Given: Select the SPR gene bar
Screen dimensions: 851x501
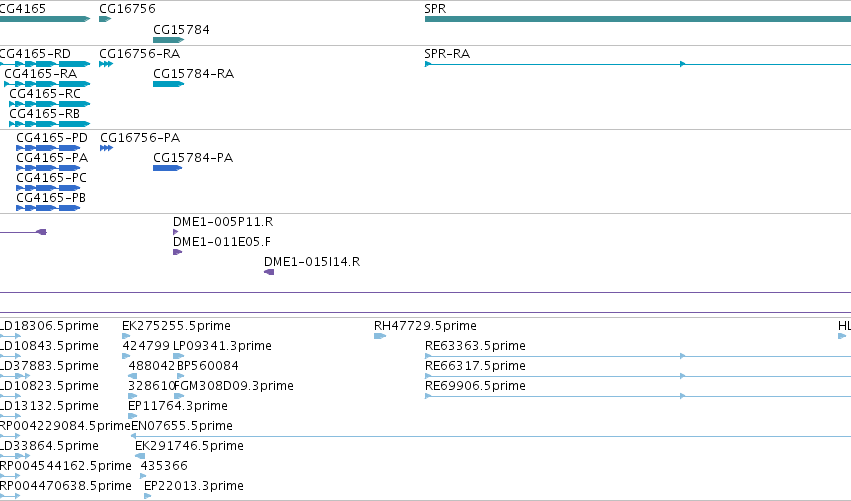Looking at the screenshot, I should coord(638,19).
